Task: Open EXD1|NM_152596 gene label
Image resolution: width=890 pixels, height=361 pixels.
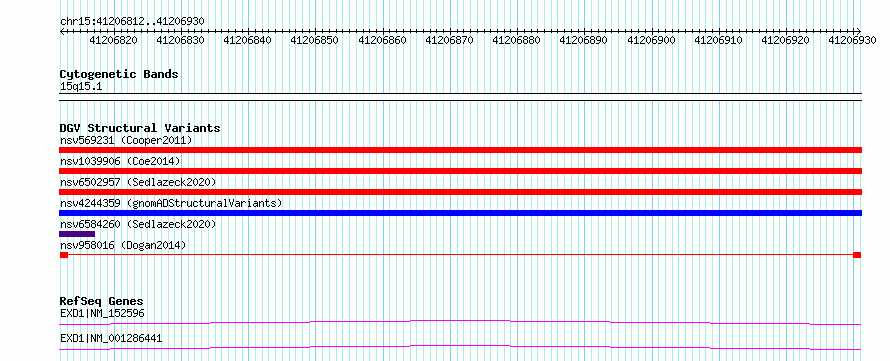Action: (x=102, y=313)
